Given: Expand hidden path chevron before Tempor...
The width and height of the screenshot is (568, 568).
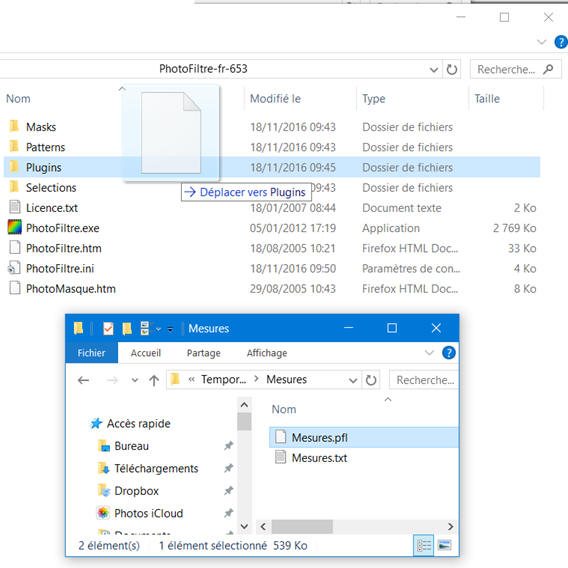Looking at the screenshot, I should click(x=191, y=379).
